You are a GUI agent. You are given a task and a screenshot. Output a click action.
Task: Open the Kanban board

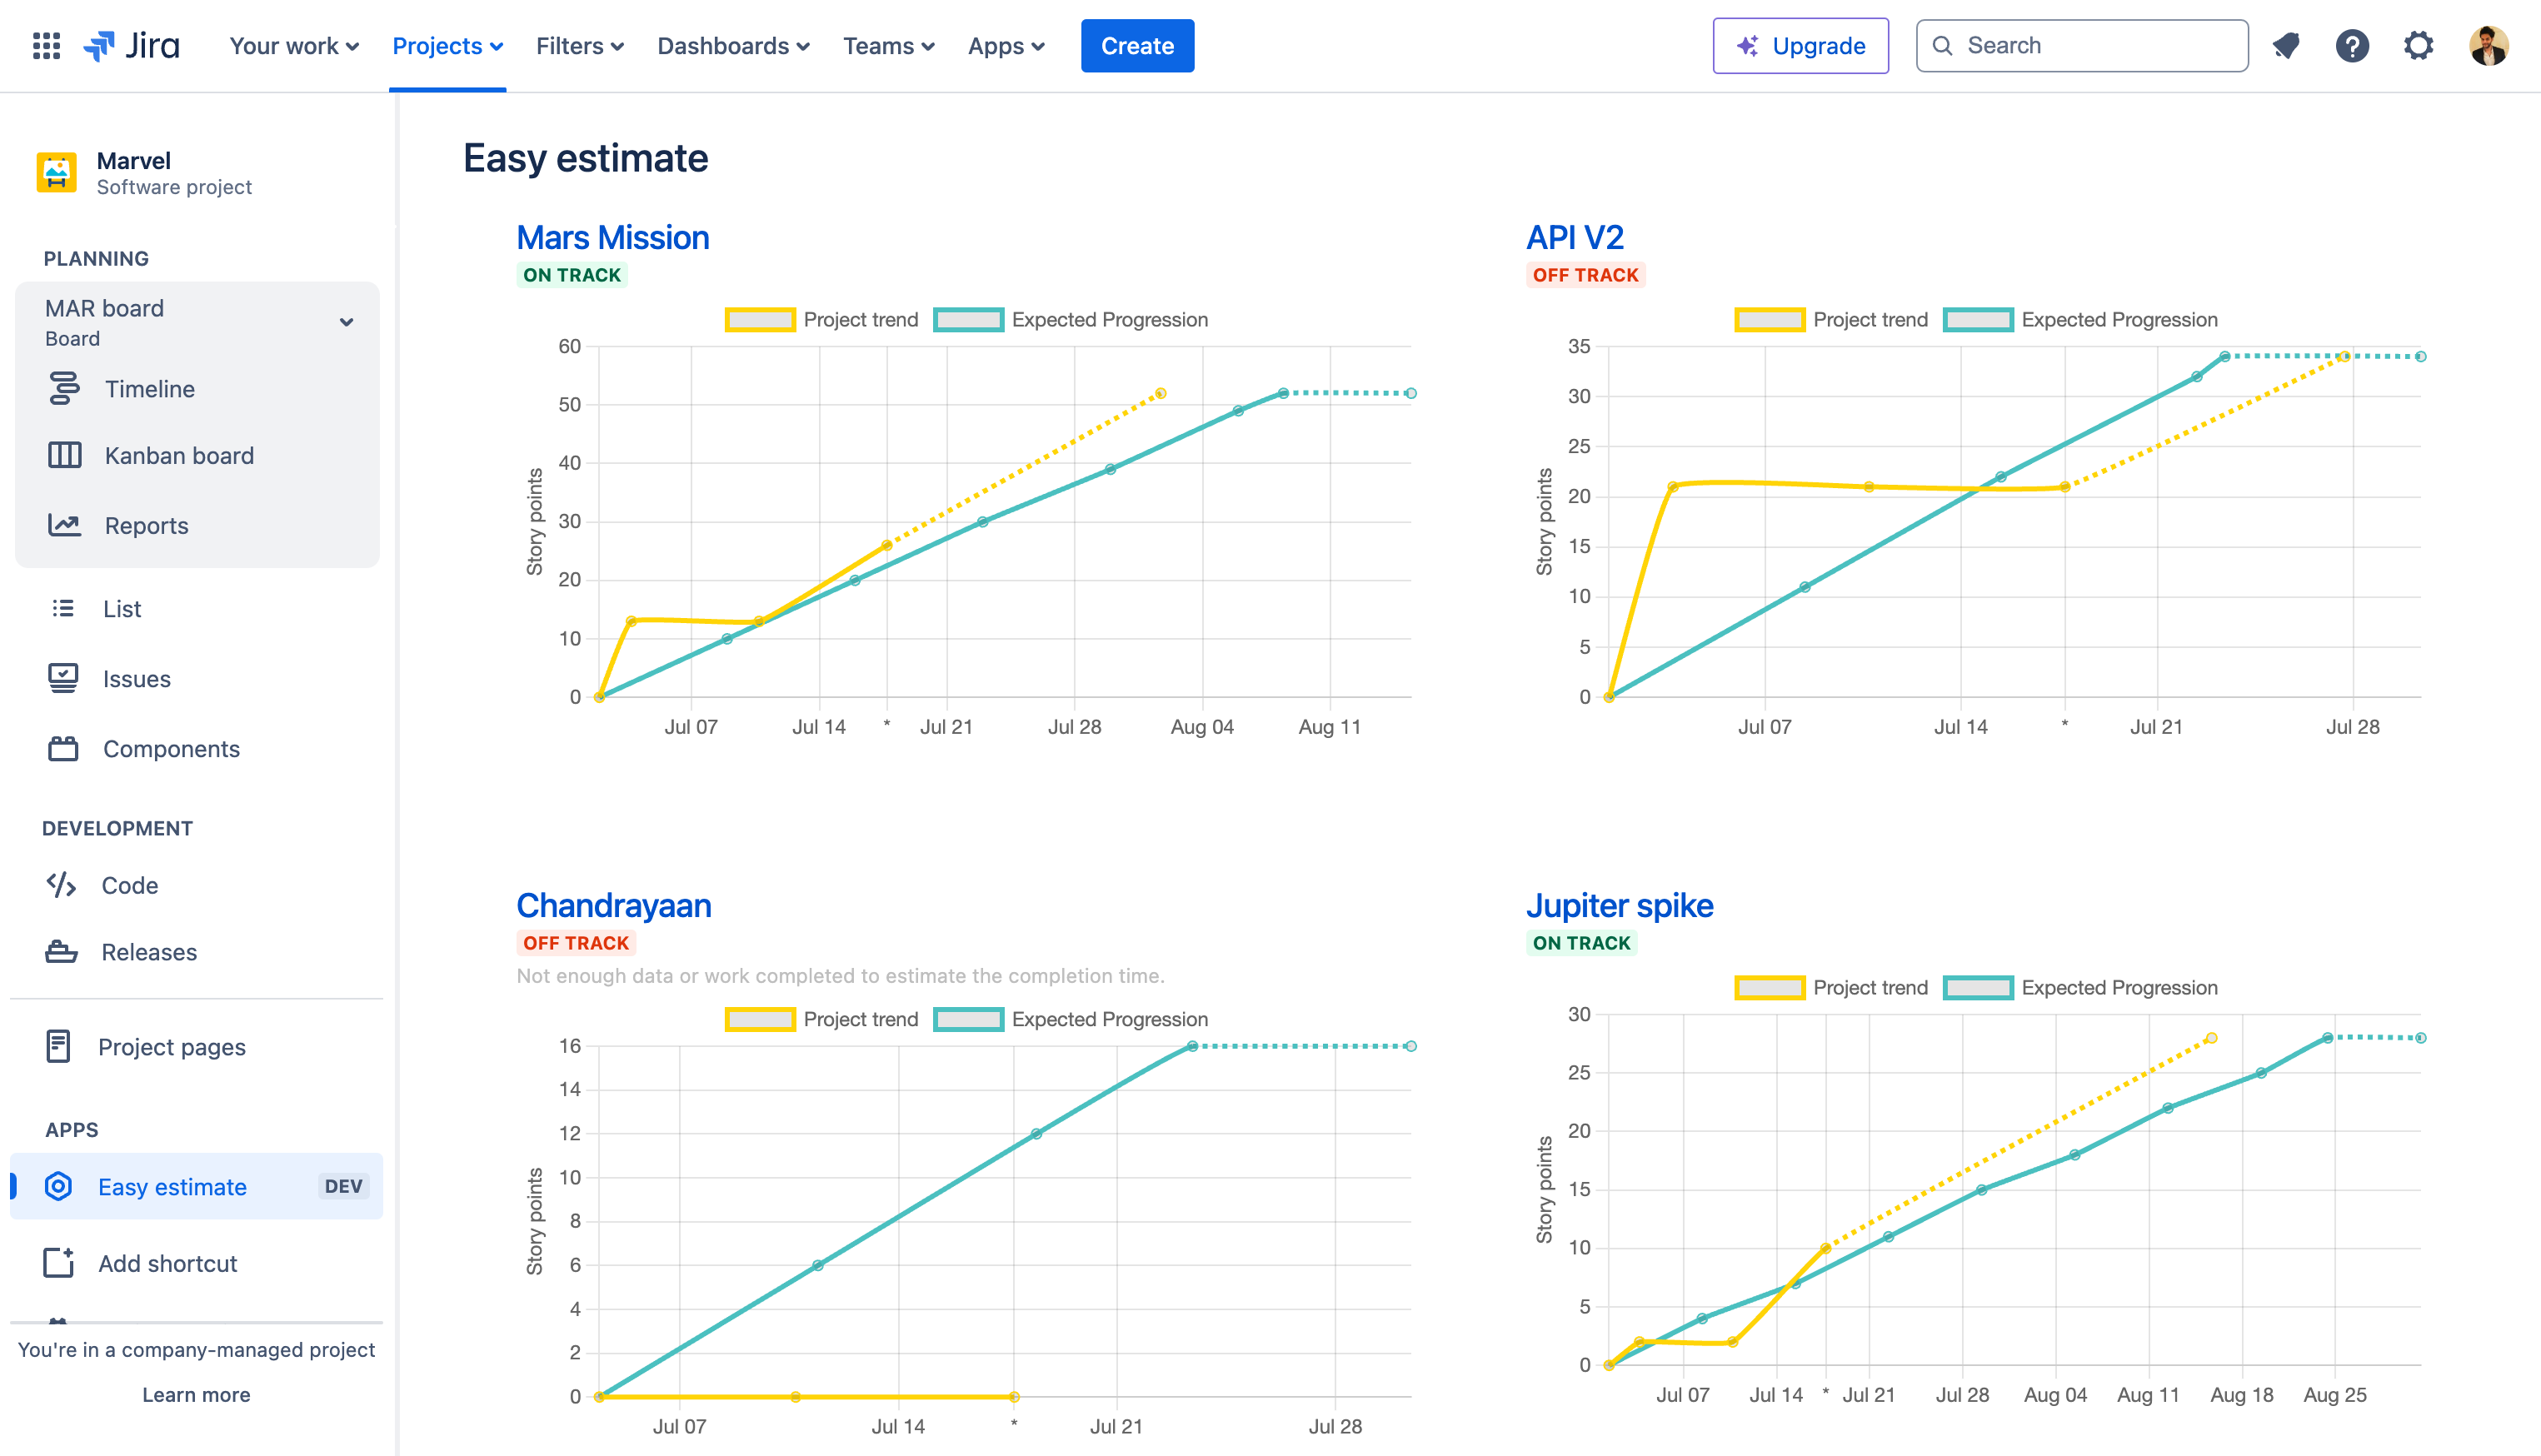(178, 455)
